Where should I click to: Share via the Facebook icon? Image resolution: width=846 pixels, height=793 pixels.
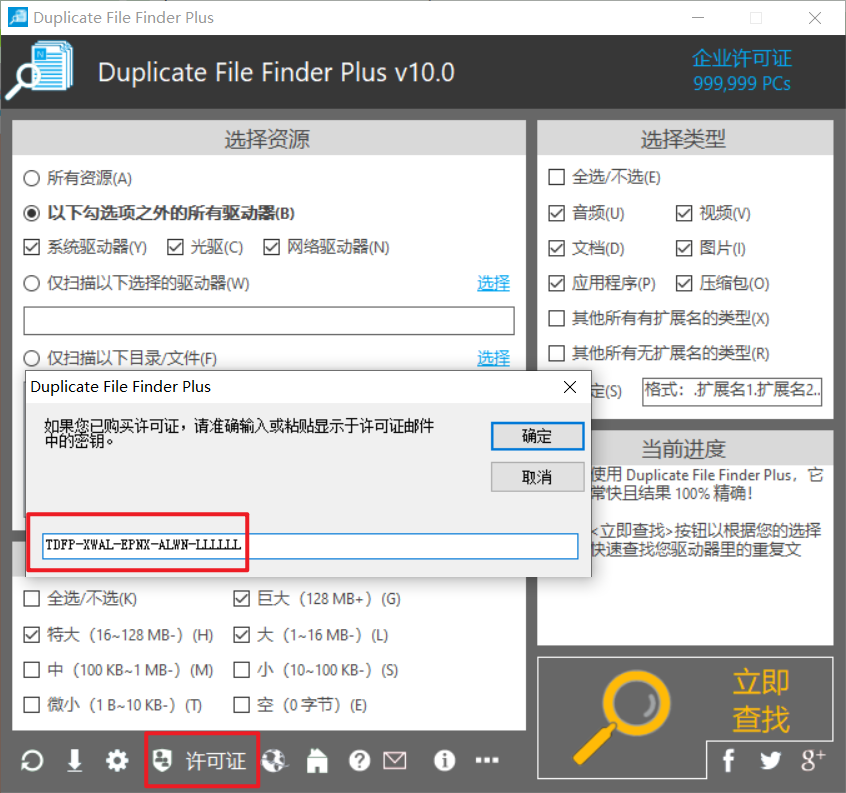[728, 761]
